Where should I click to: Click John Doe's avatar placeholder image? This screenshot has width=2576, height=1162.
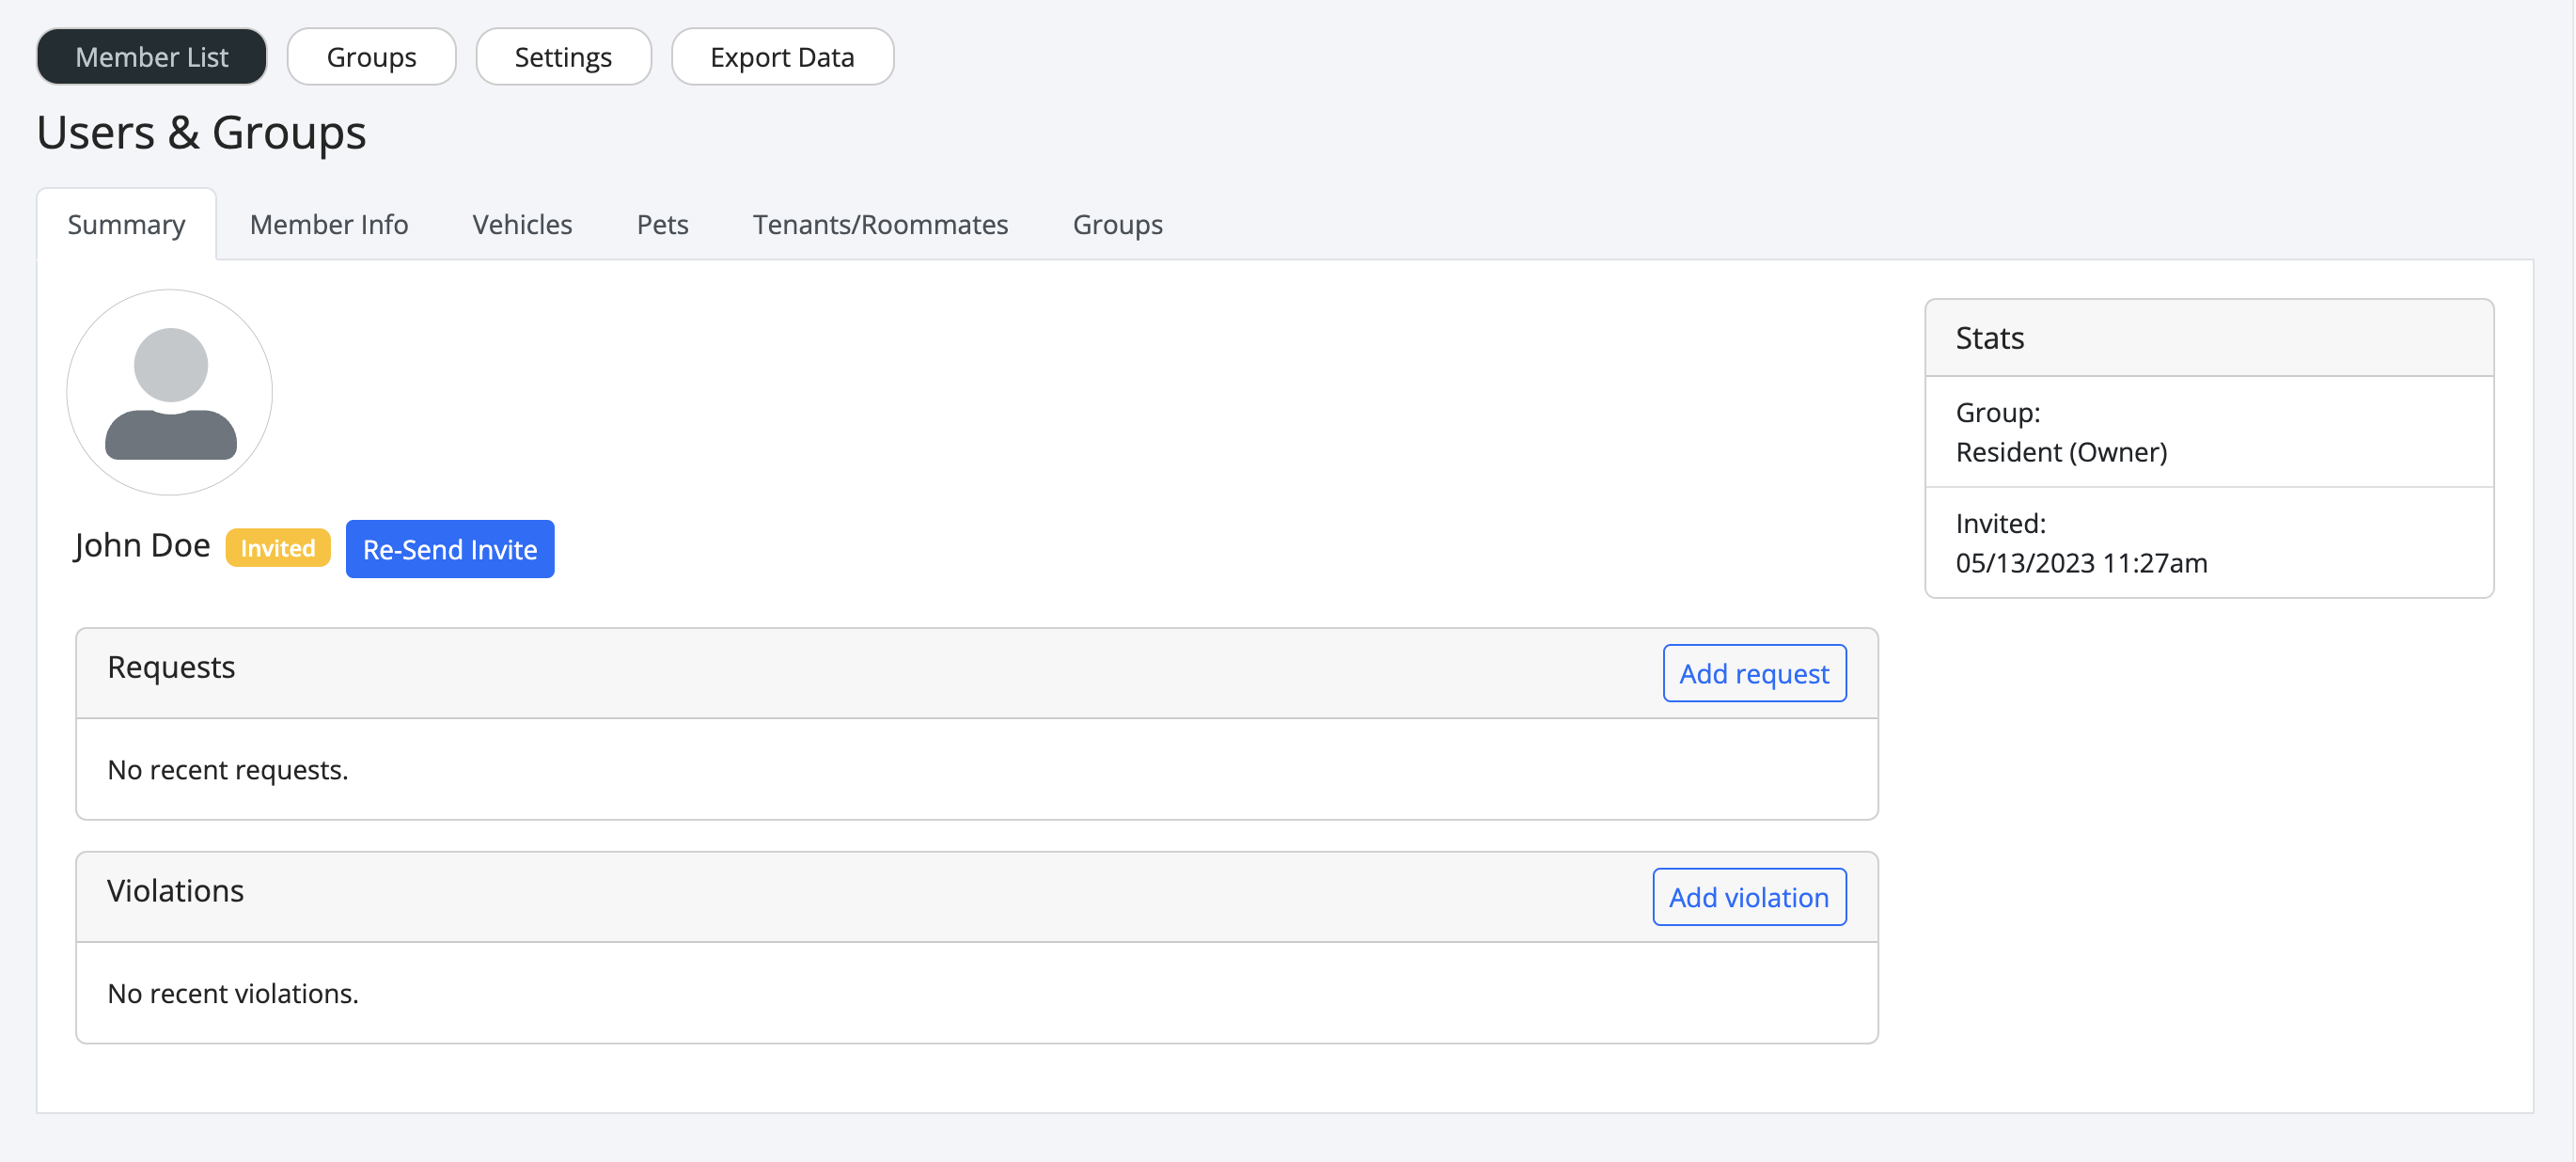tap(170, 393)
